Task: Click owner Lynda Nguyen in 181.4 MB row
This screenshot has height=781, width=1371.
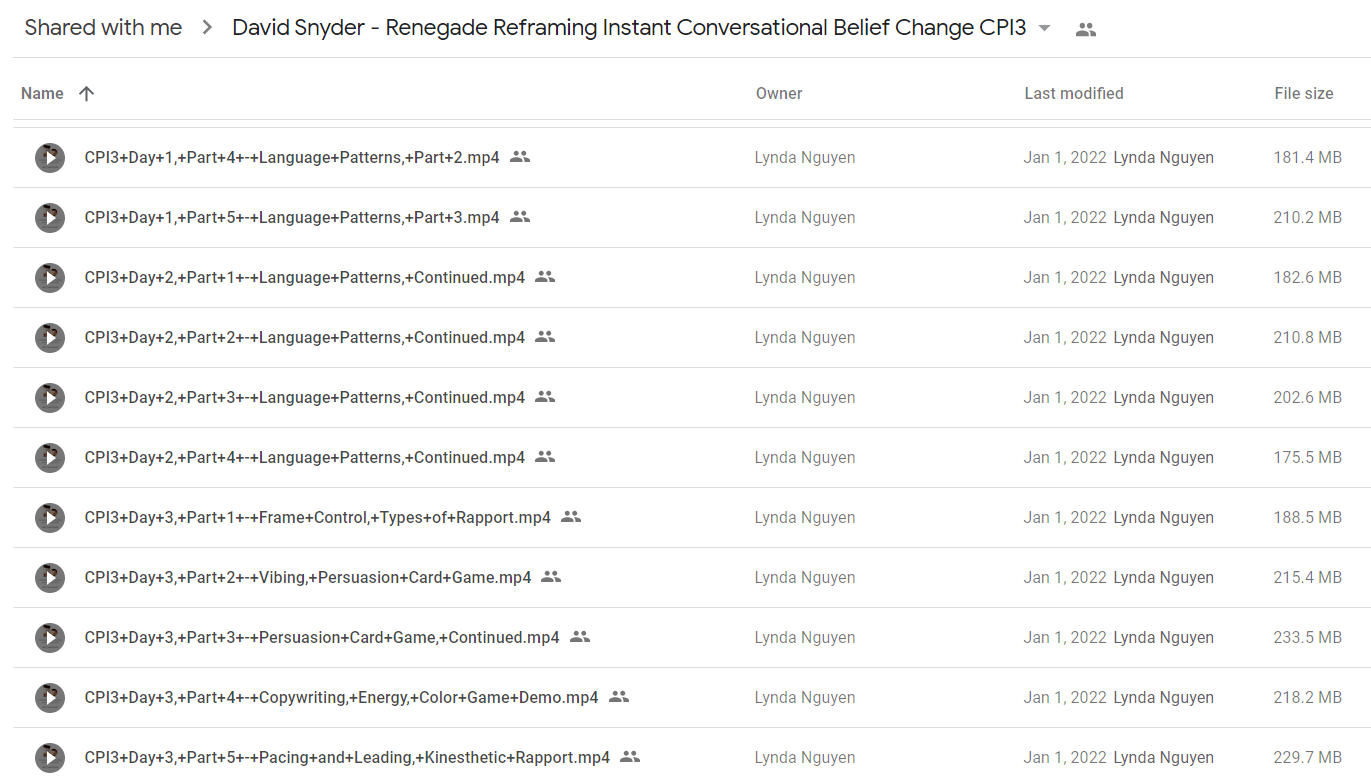Action: pos(805,158)
